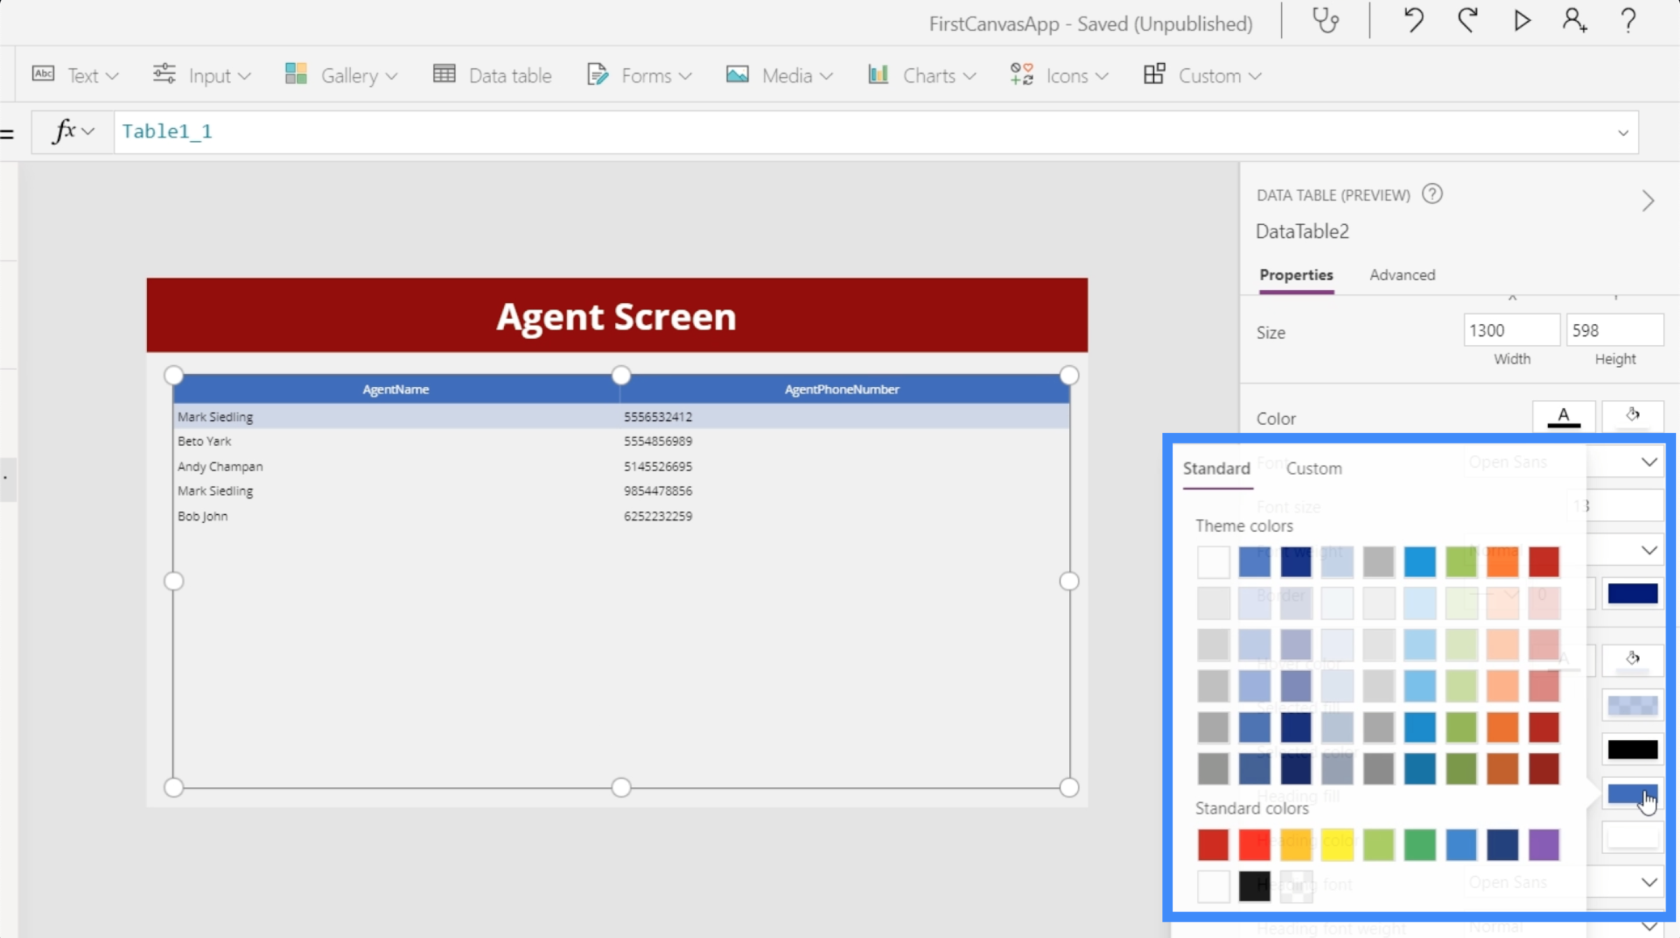Click the navy border color swatch
1680x938 pixels.
click(x=1632, y=594)
